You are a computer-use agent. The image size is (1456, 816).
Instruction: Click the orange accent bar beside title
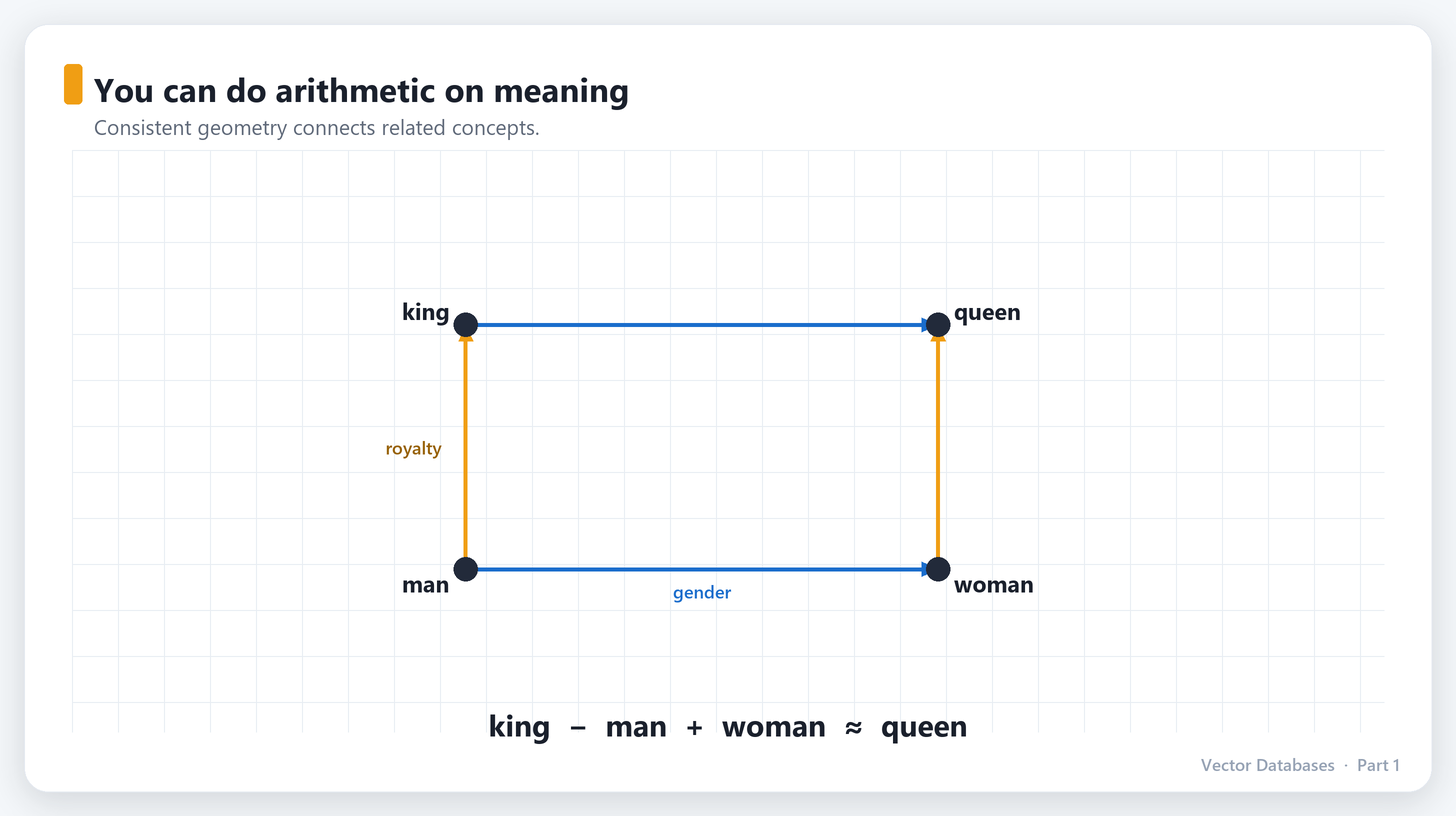tap(73, 84)
